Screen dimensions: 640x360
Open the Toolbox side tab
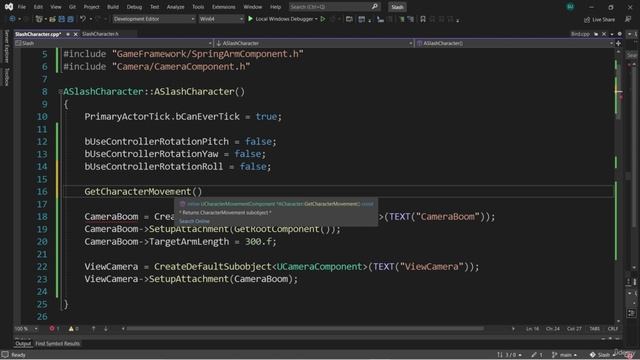pos(6,77)
